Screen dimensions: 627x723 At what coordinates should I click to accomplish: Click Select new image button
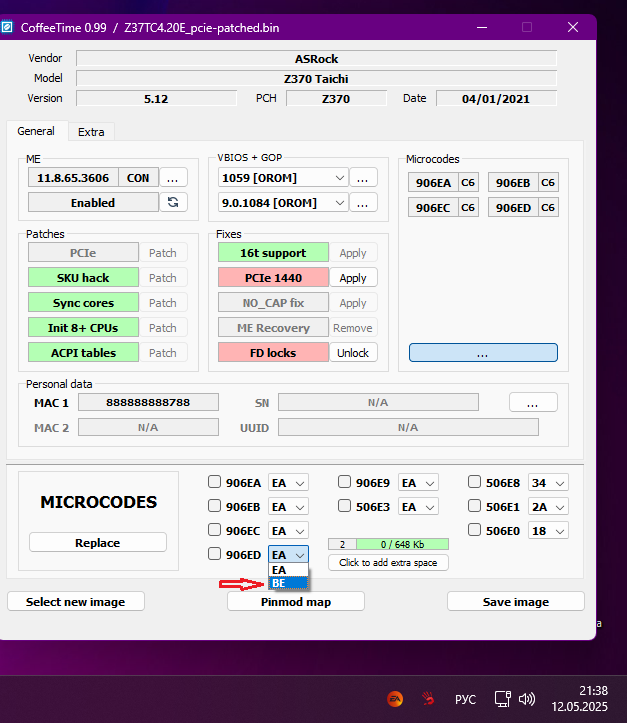click(76, 602)
